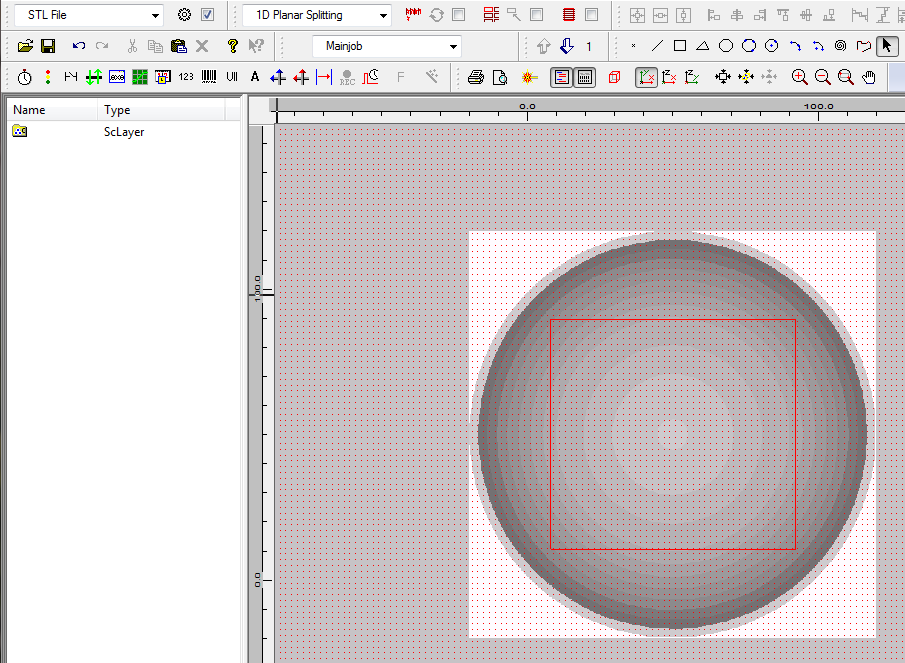Select the rectangle drawing tool

(x=680, y=46)
